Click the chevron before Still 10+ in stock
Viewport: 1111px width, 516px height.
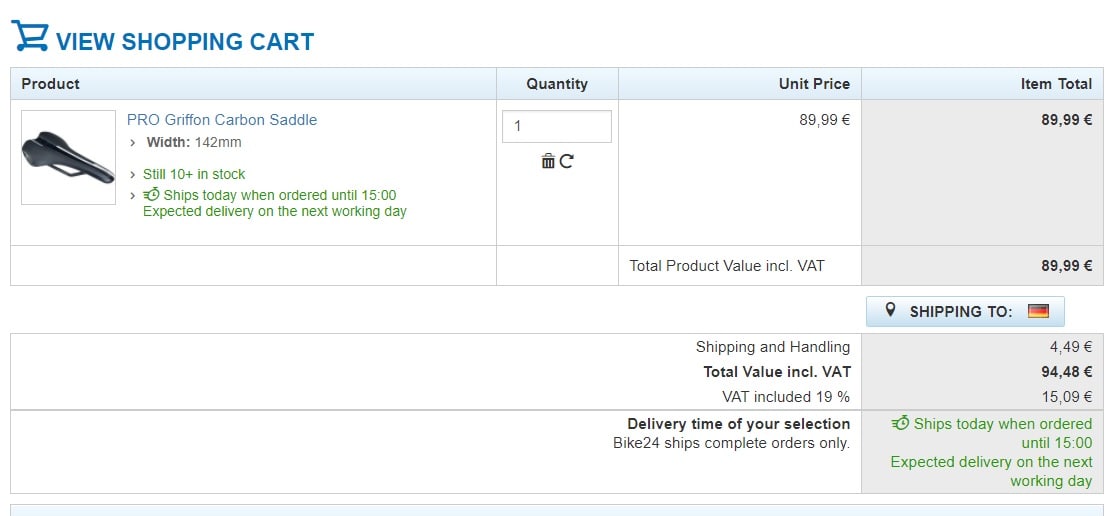click(134, 175)
